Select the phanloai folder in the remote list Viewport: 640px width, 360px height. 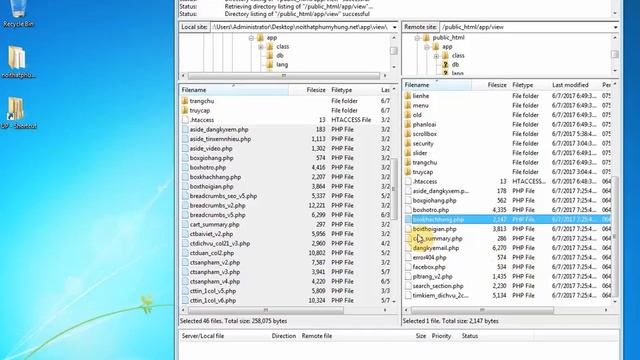(x=424, y=124)
